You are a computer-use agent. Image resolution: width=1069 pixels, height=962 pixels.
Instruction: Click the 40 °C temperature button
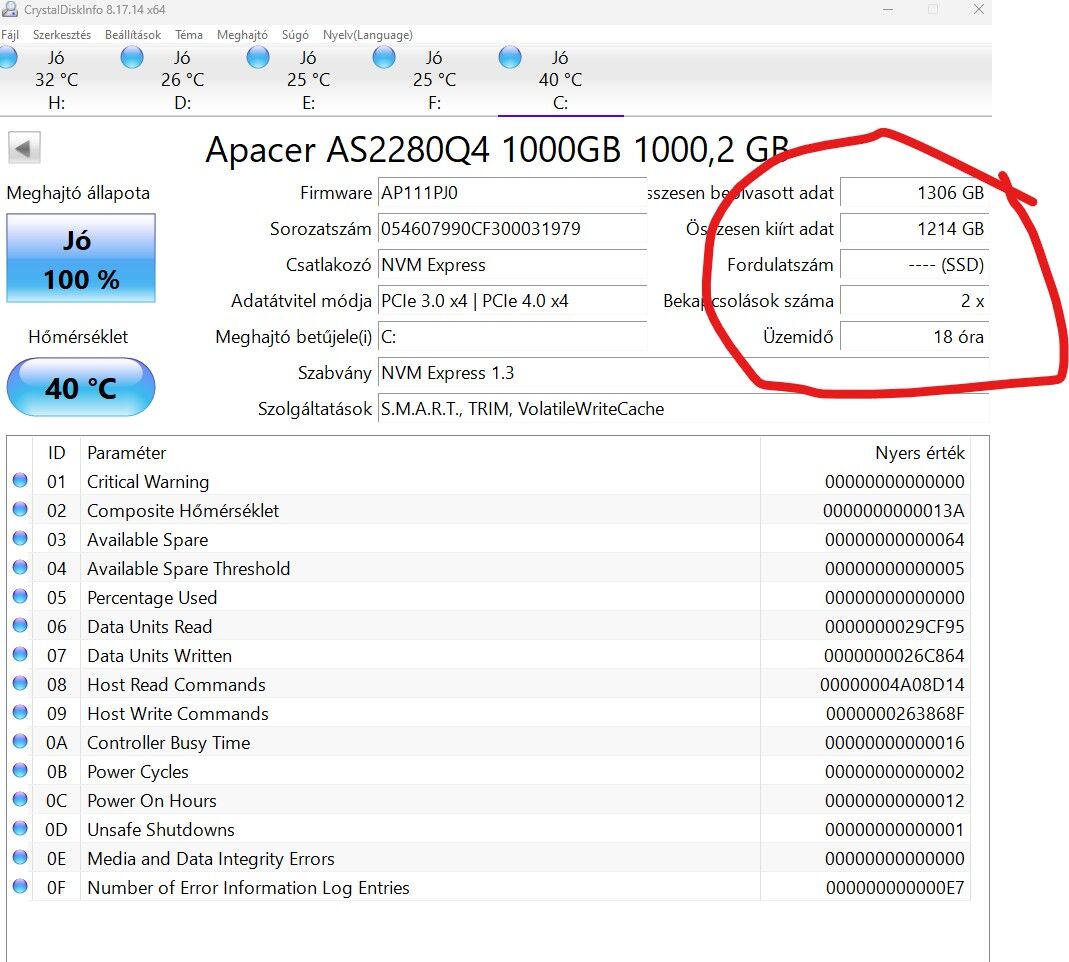[x=81, y=387]
